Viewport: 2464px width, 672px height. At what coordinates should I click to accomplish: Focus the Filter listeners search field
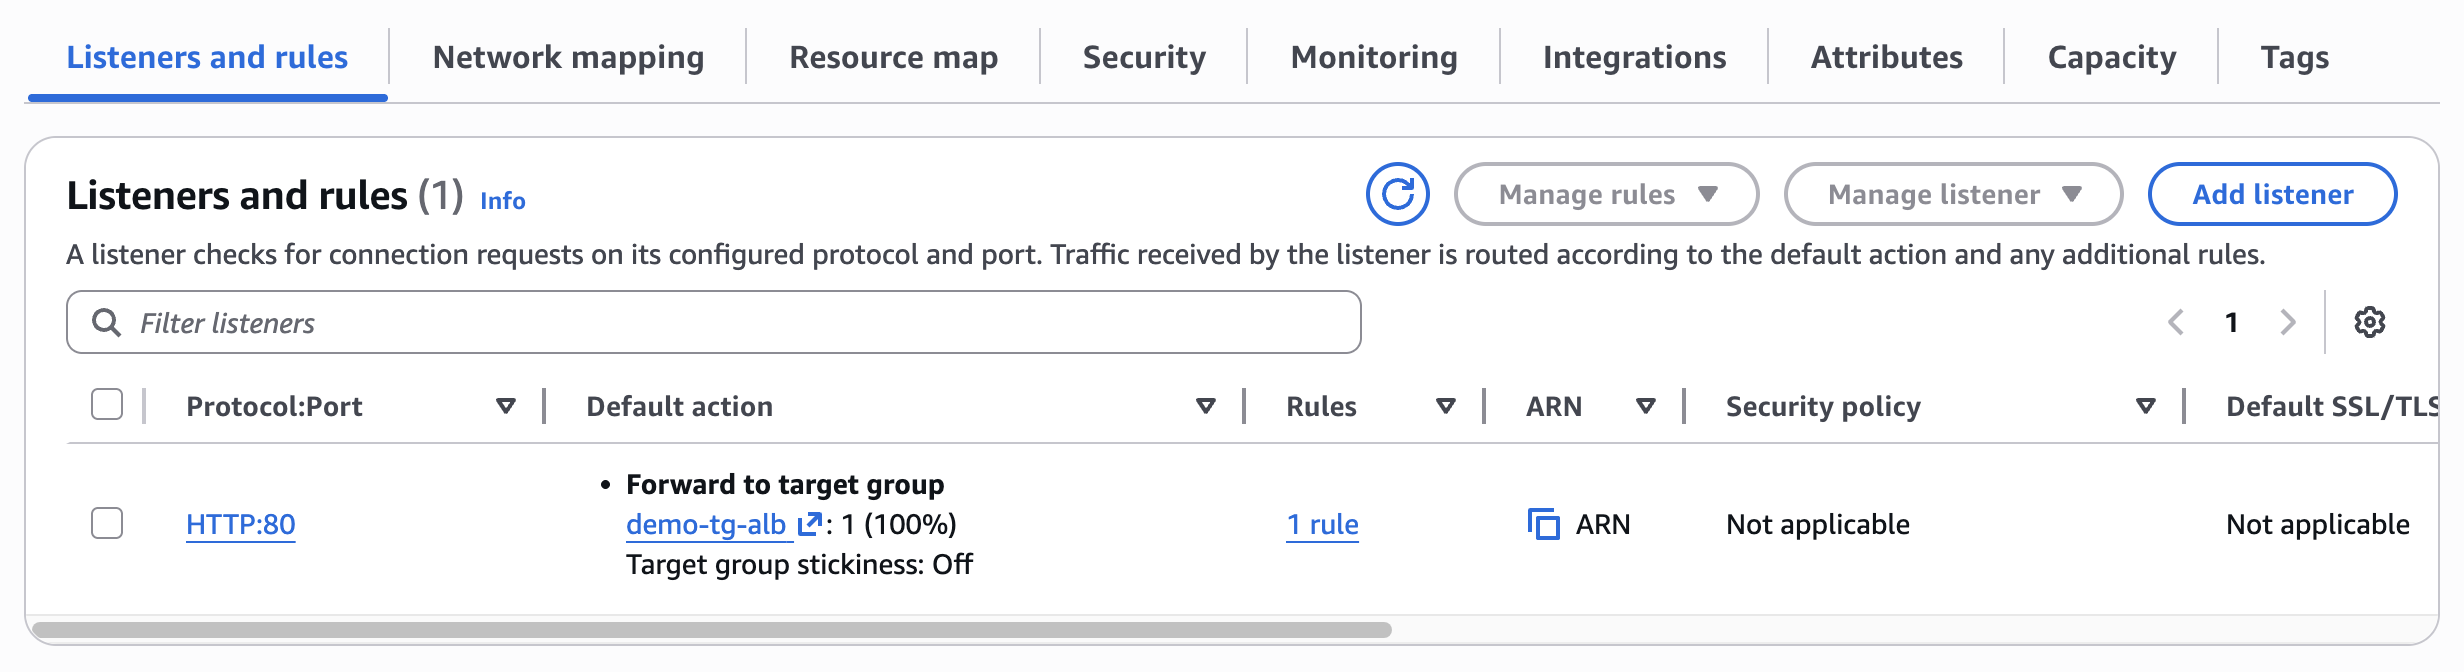point(740,322)
